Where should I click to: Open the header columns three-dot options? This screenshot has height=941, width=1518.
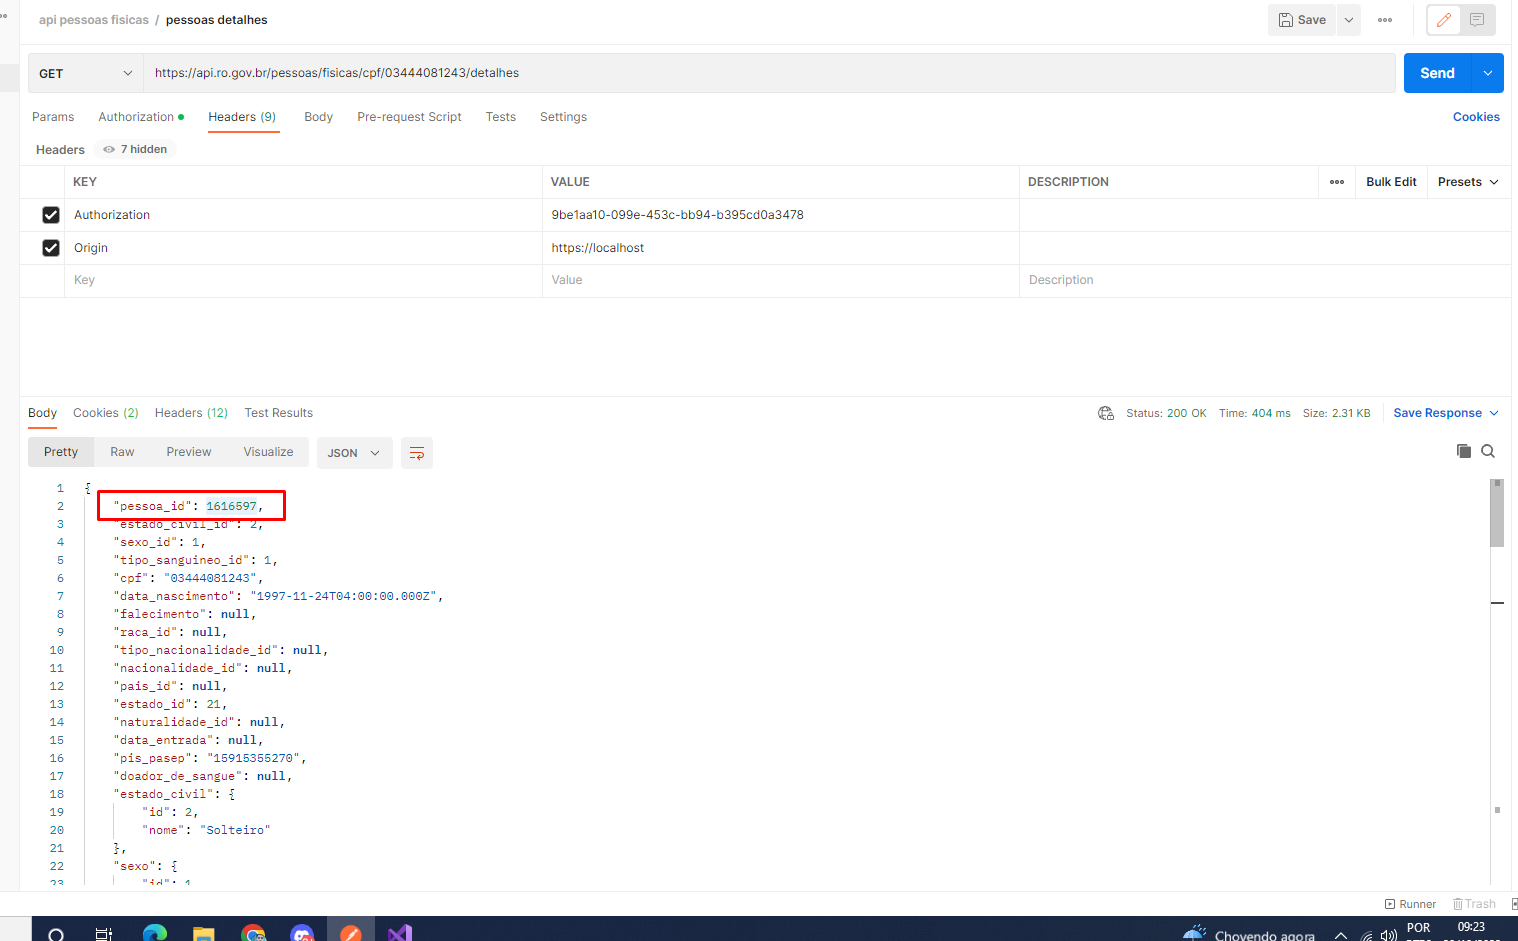[1337, 182]
